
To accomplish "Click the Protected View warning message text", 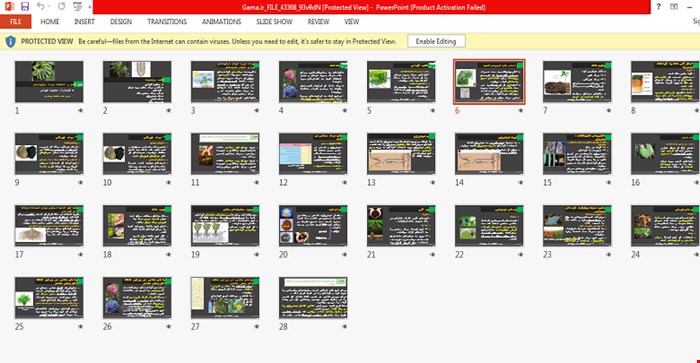I will (237, 42).
